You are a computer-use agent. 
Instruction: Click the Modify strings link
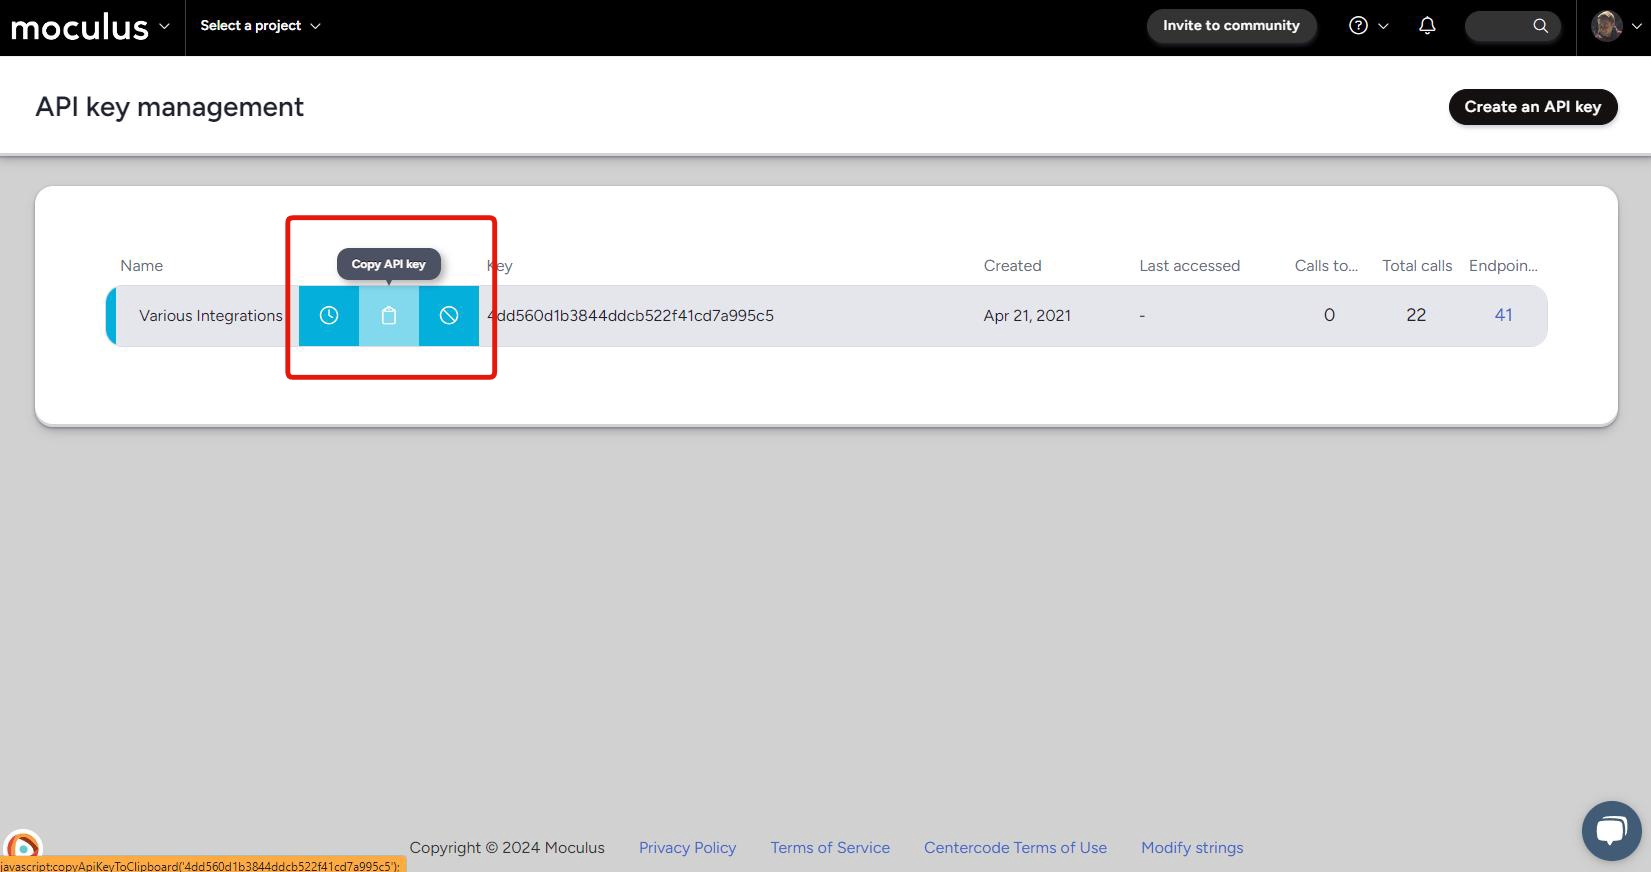pyautogui.click(x=1192, y=848)
